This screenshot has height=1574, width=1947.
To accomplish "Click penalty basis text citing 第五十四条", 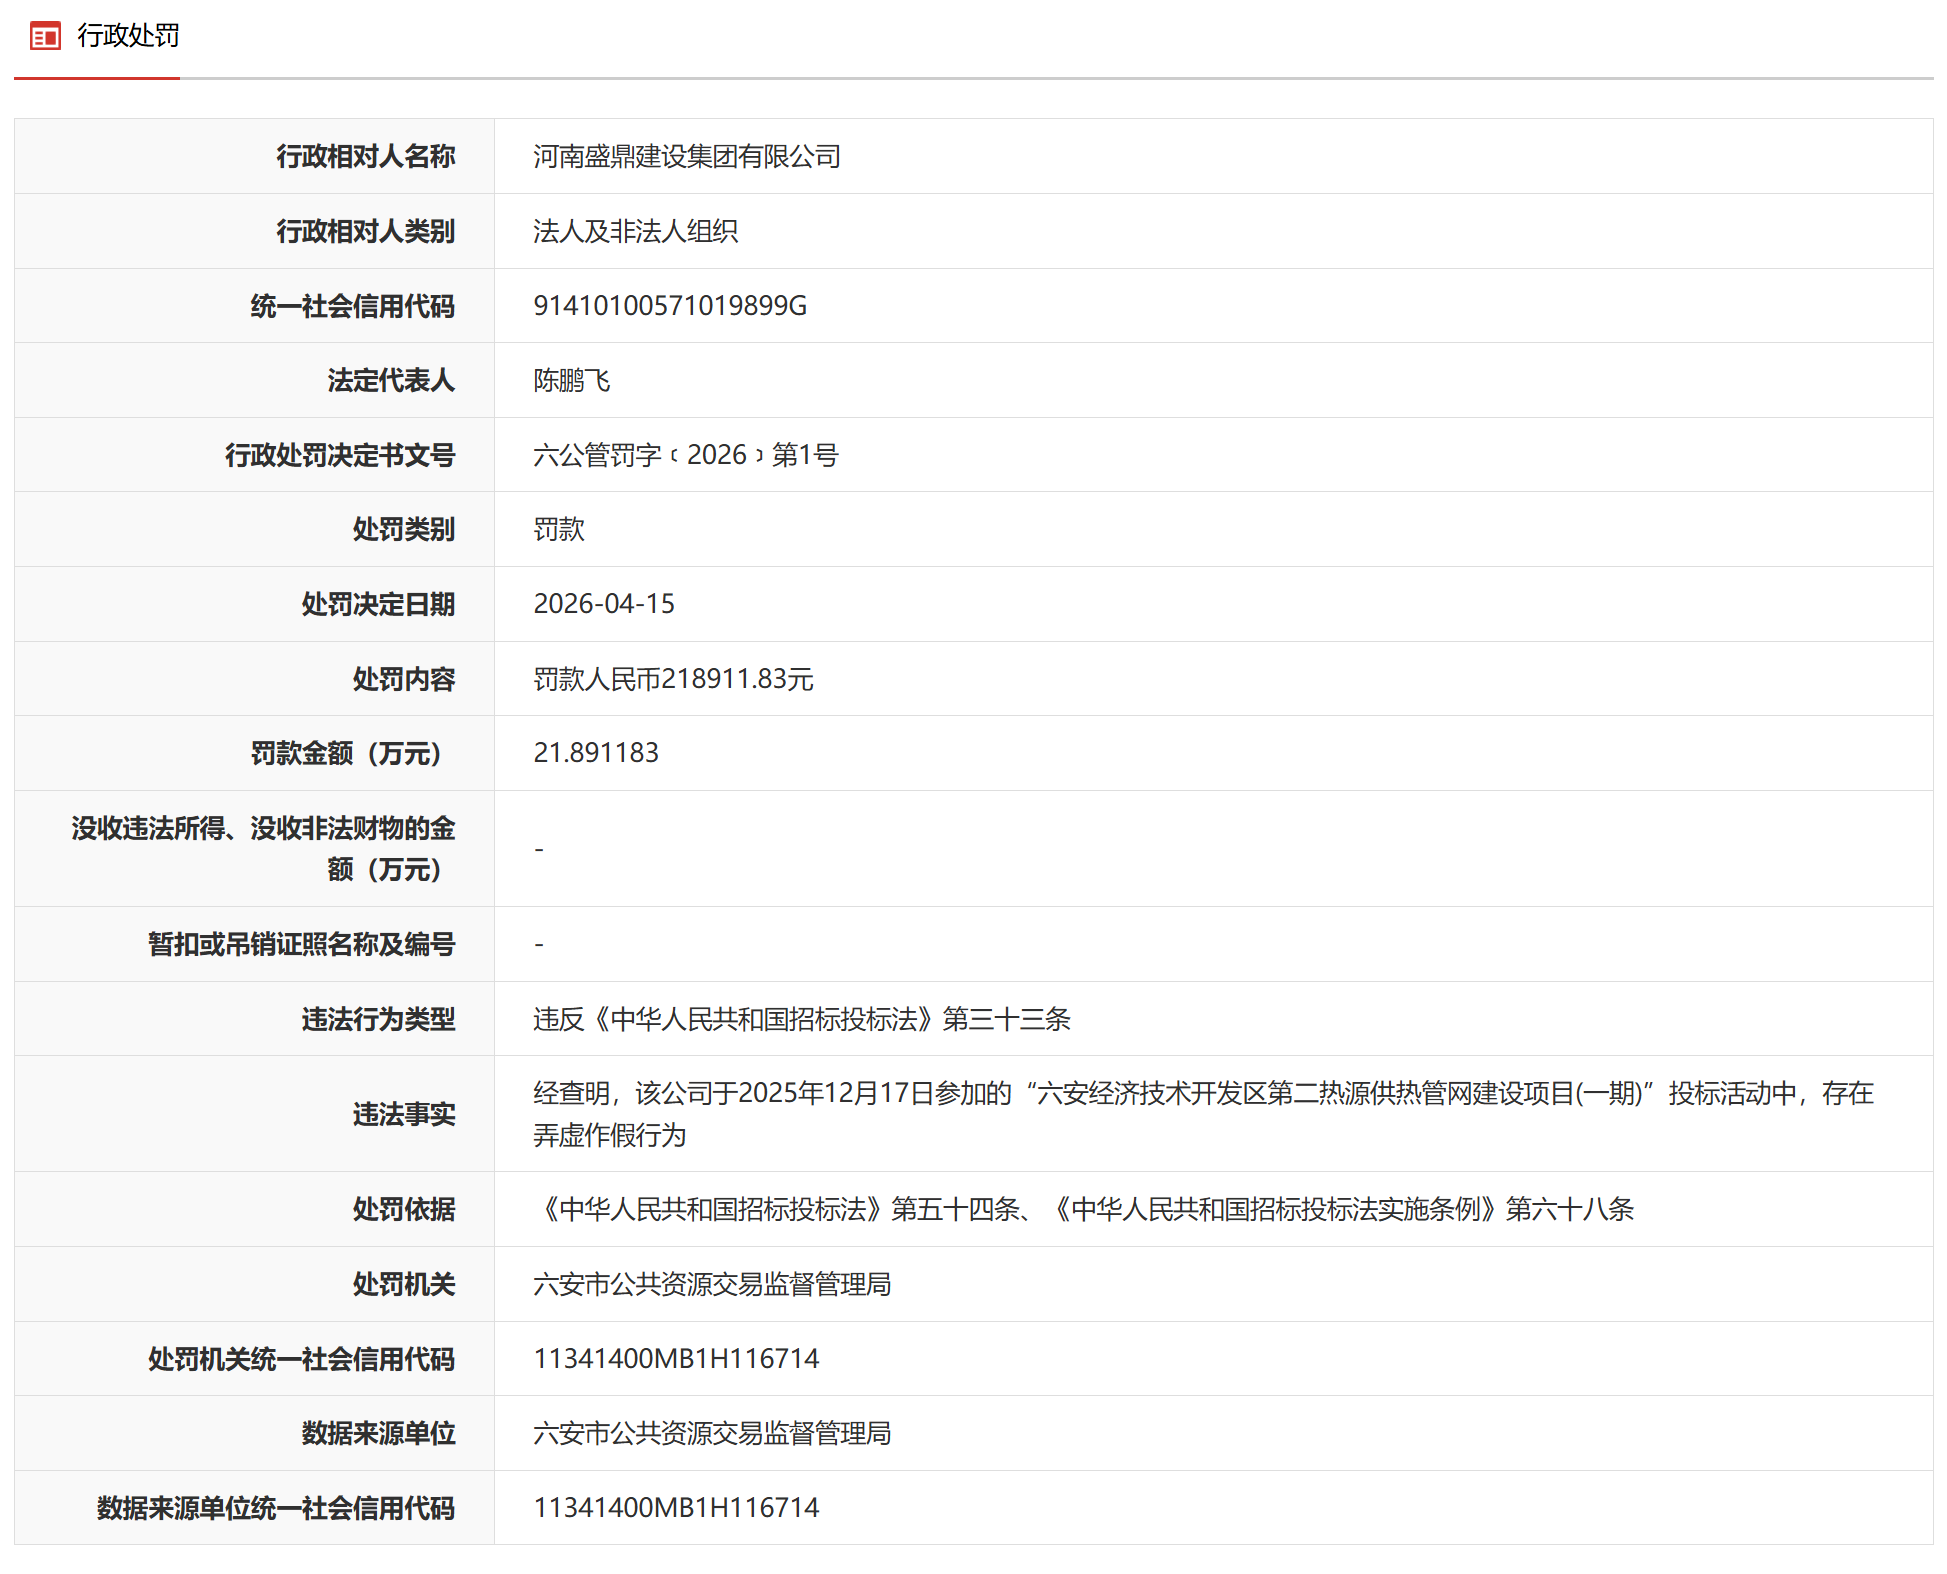I will coord(1083,1209).
